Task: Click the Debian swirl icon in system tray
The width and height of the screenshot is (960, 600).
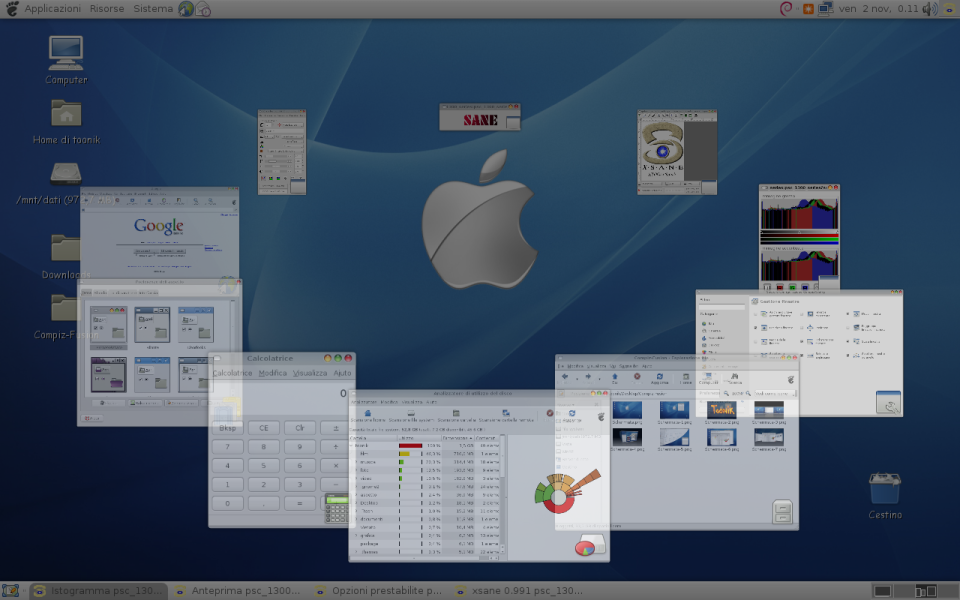Action: click(x=786, y=9)
